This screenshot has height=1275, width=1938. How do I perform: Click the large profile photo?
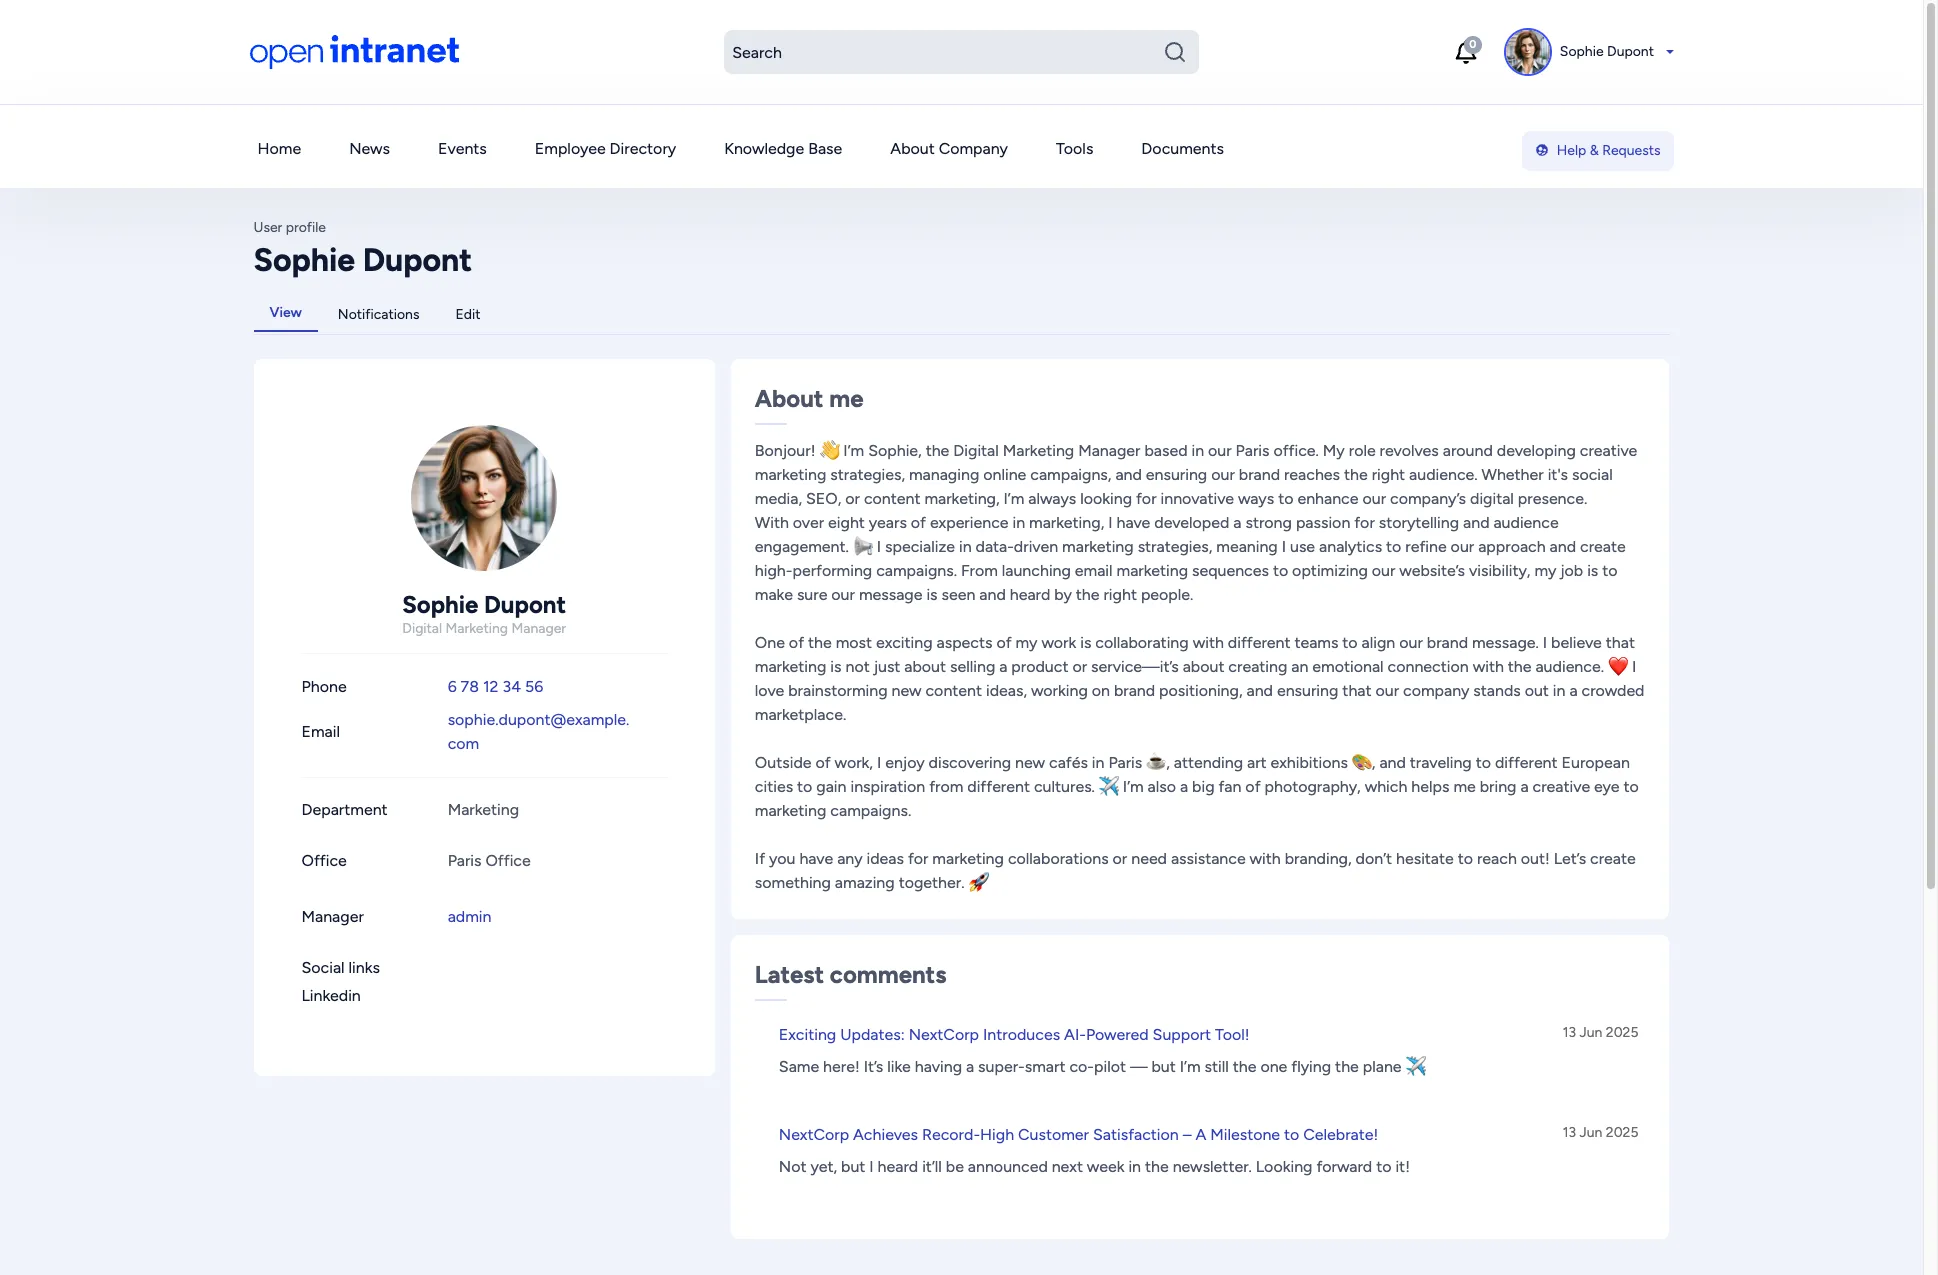click(484, 498)
